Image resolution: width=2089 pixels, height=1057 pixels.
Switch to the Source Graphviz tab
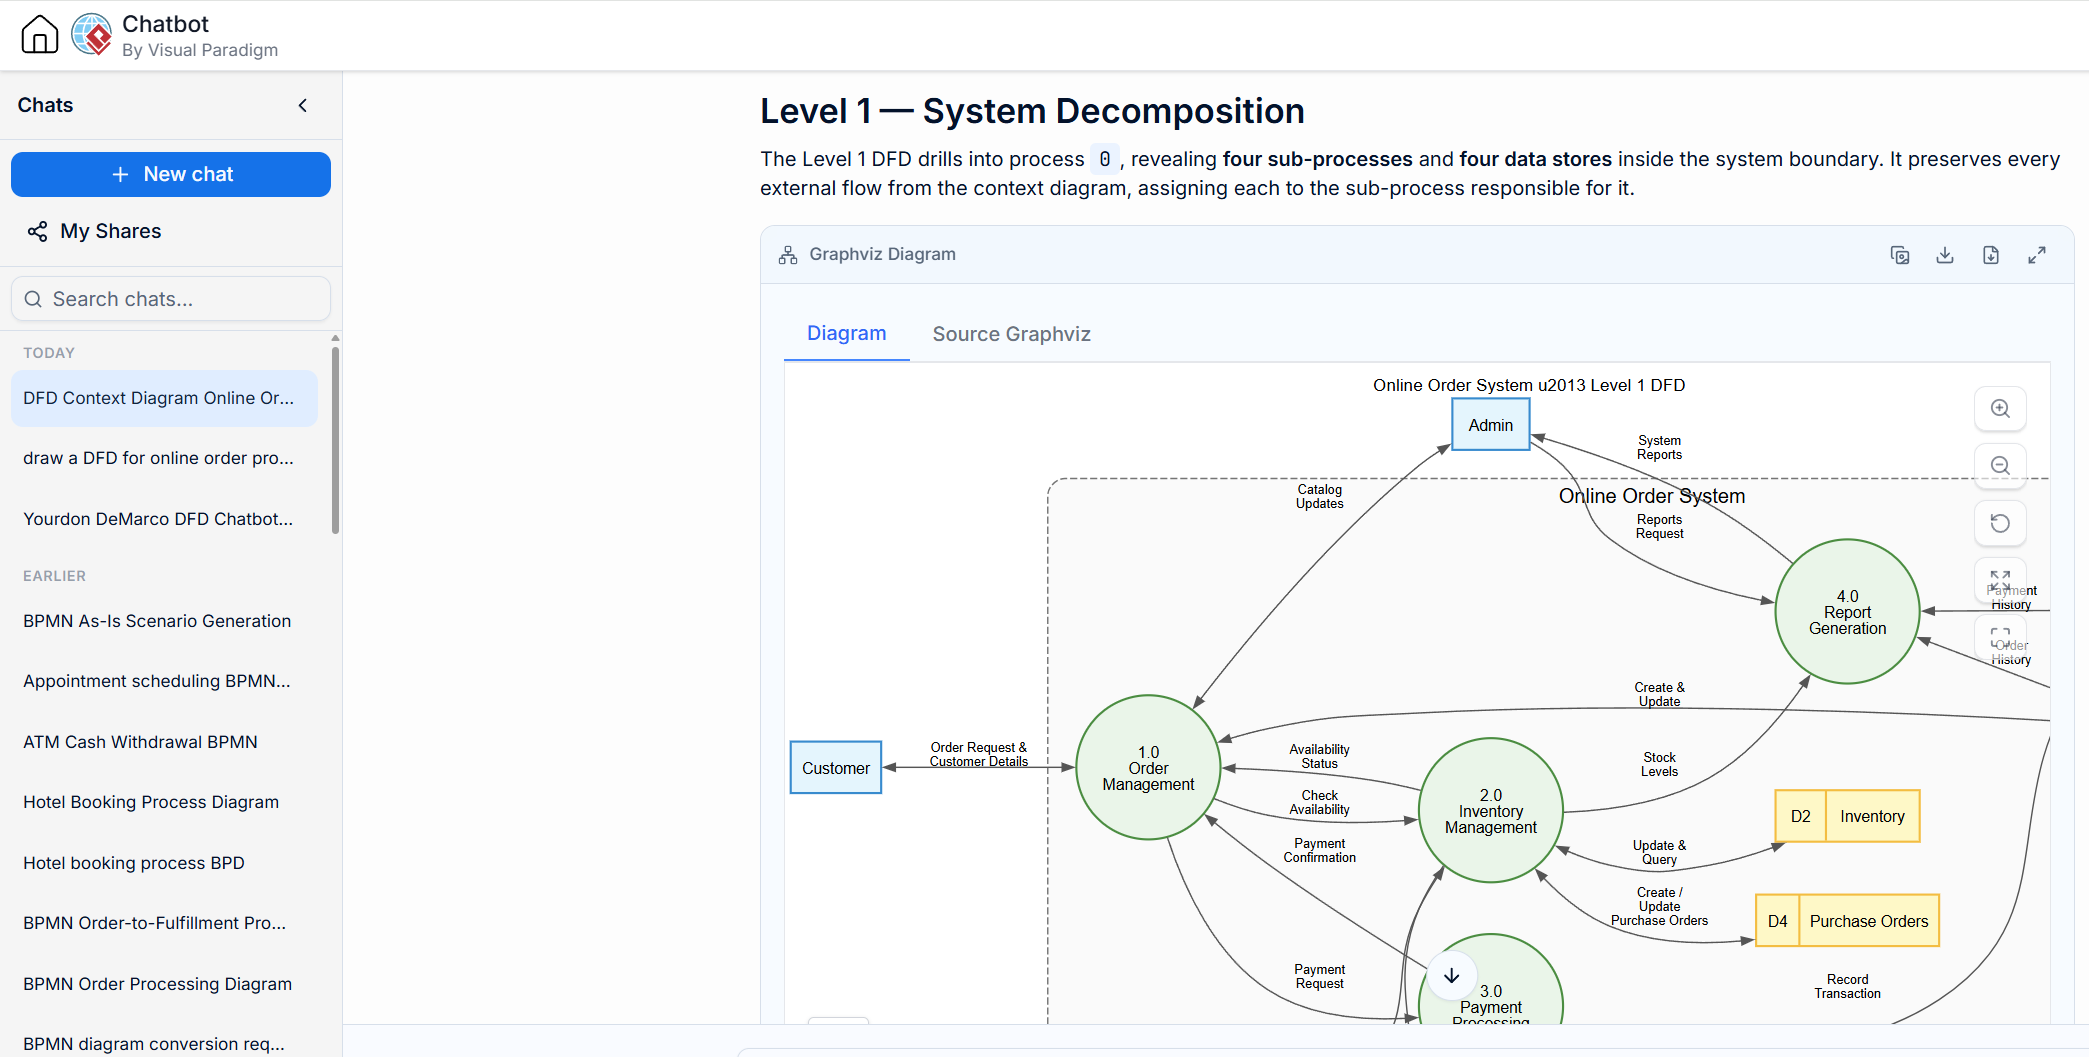pyautogui.click(x=1011, y=334)
